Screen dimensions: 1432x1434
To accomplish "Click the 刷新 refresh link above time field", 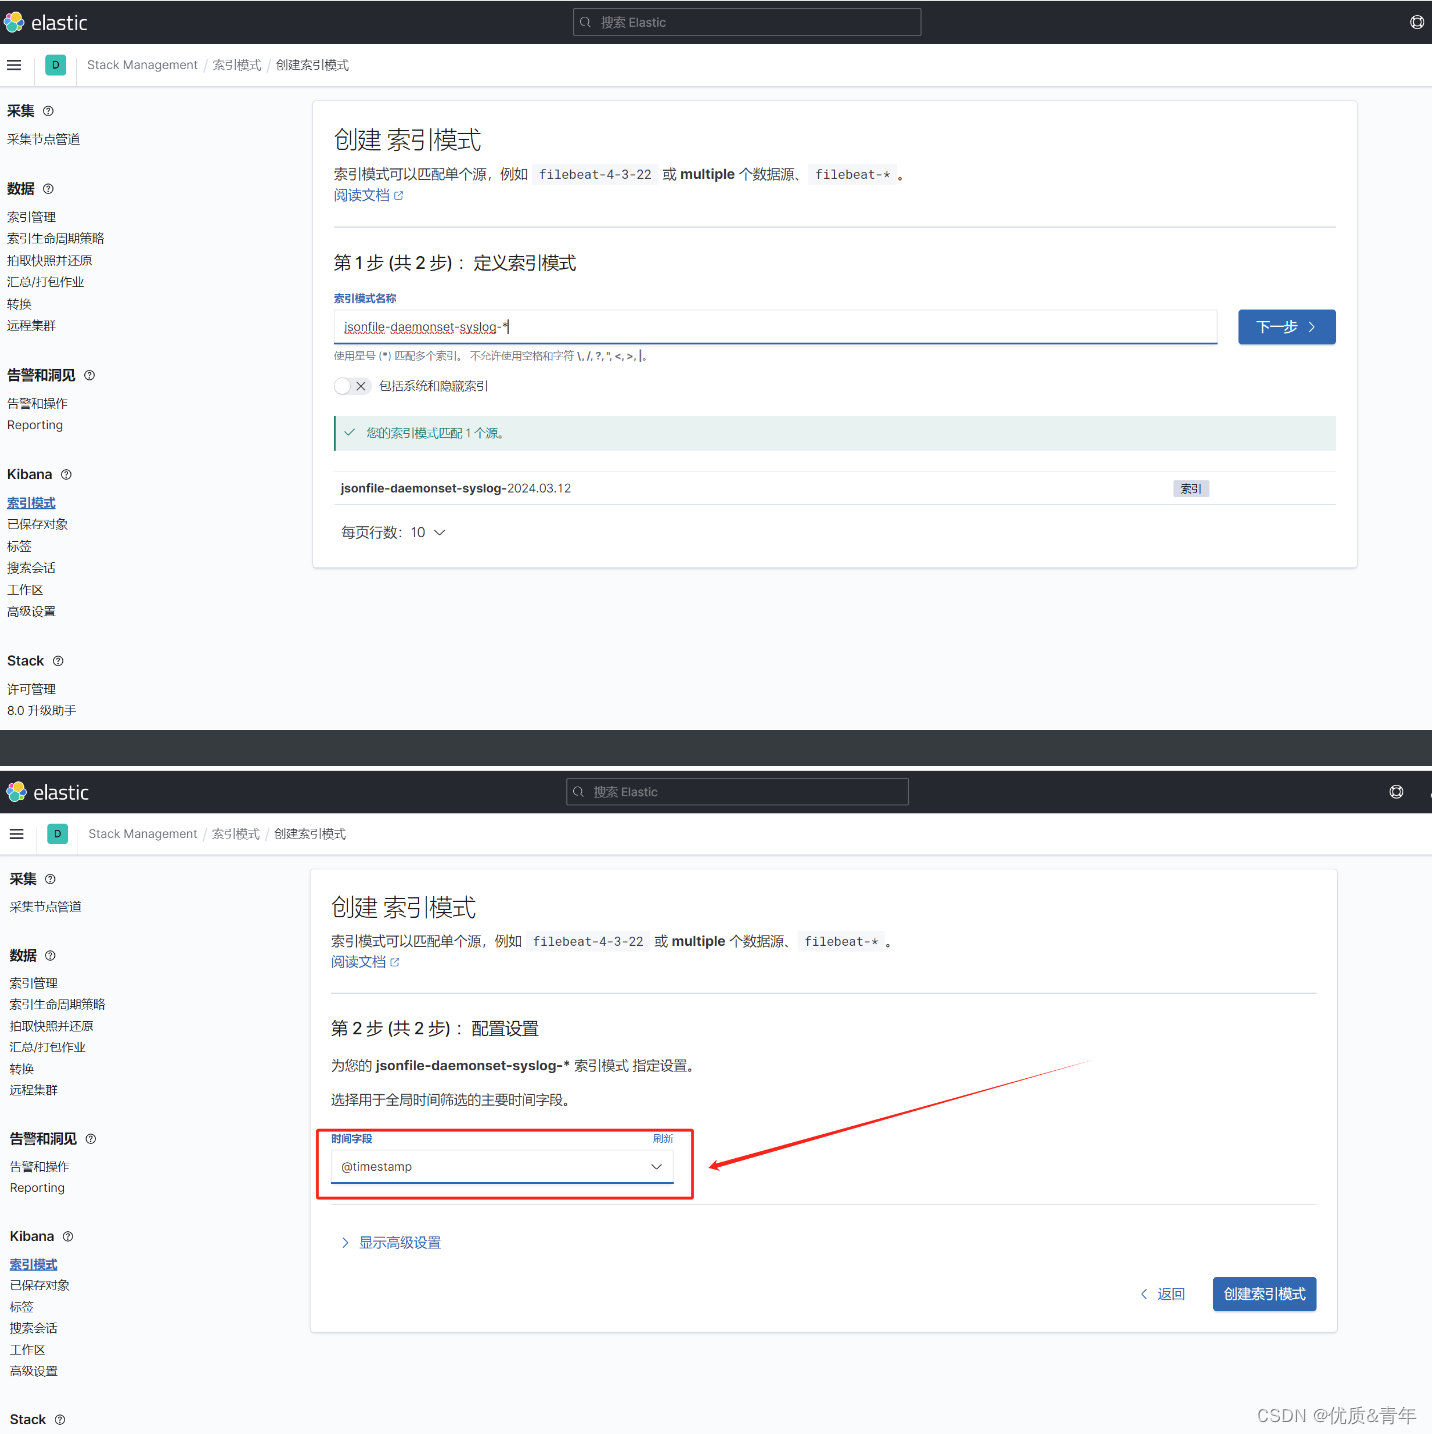I will coord(663,1139).
